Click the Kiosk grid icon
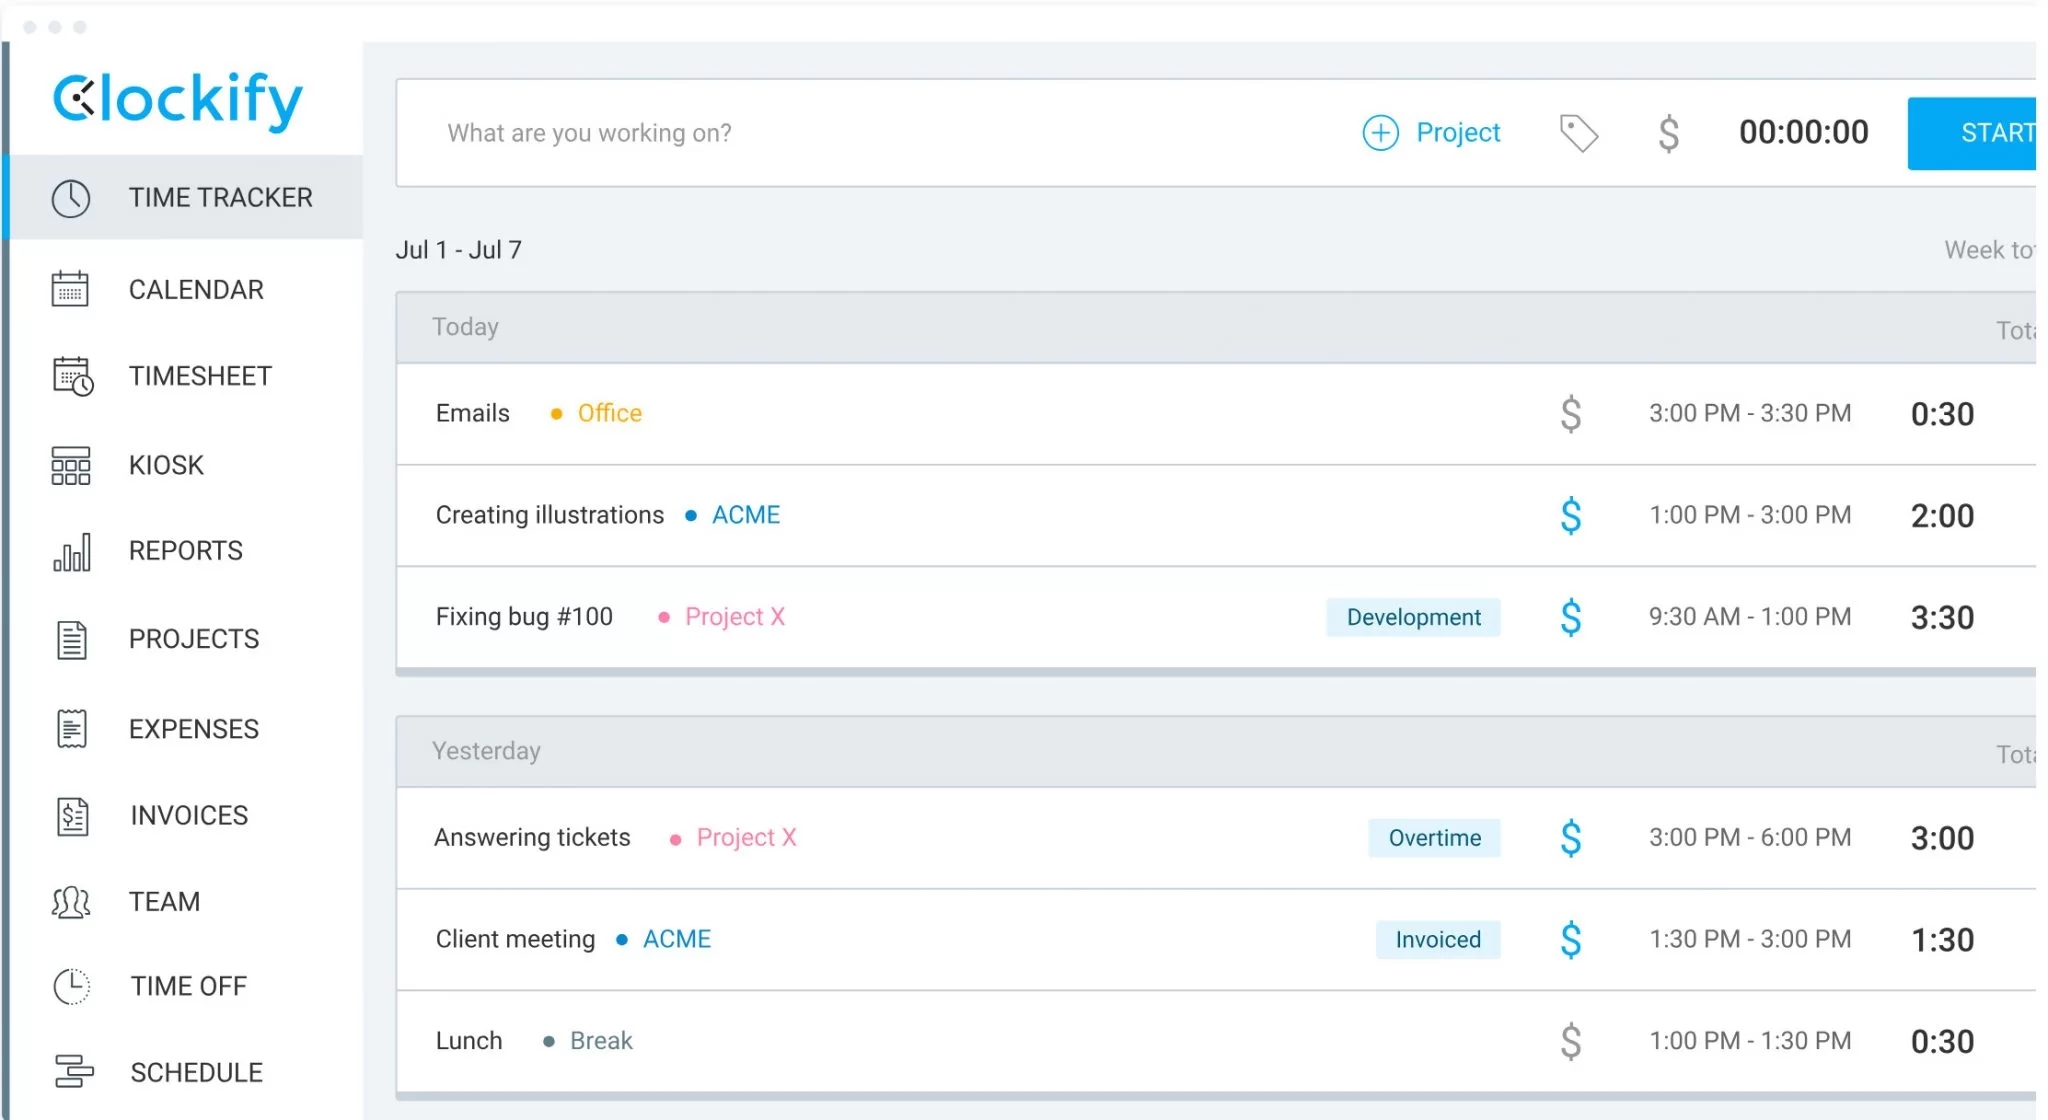Image resolution: width=2048 pixels, height=1120 pixels. (x=71, y=465)
